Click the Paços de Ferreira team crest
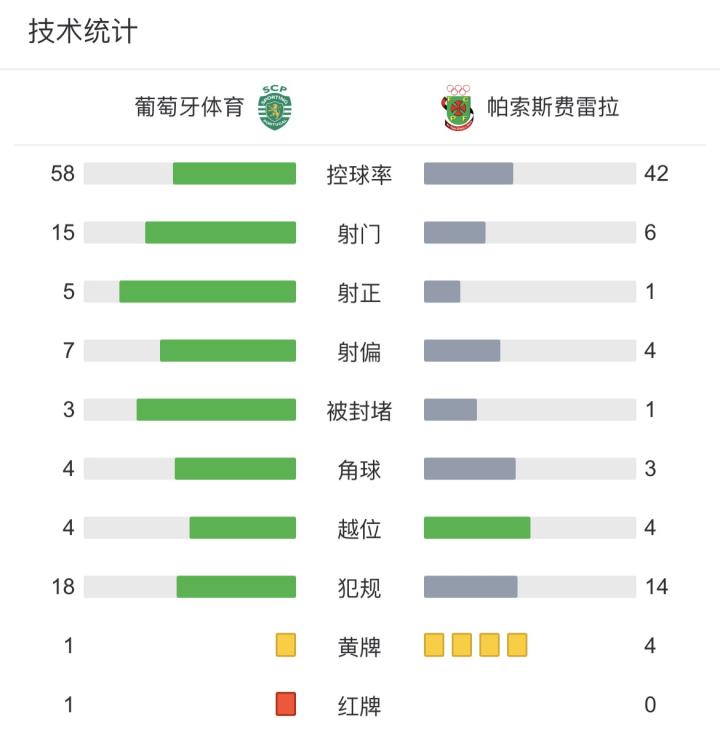The image size is (720, 730). coord(458,107)
